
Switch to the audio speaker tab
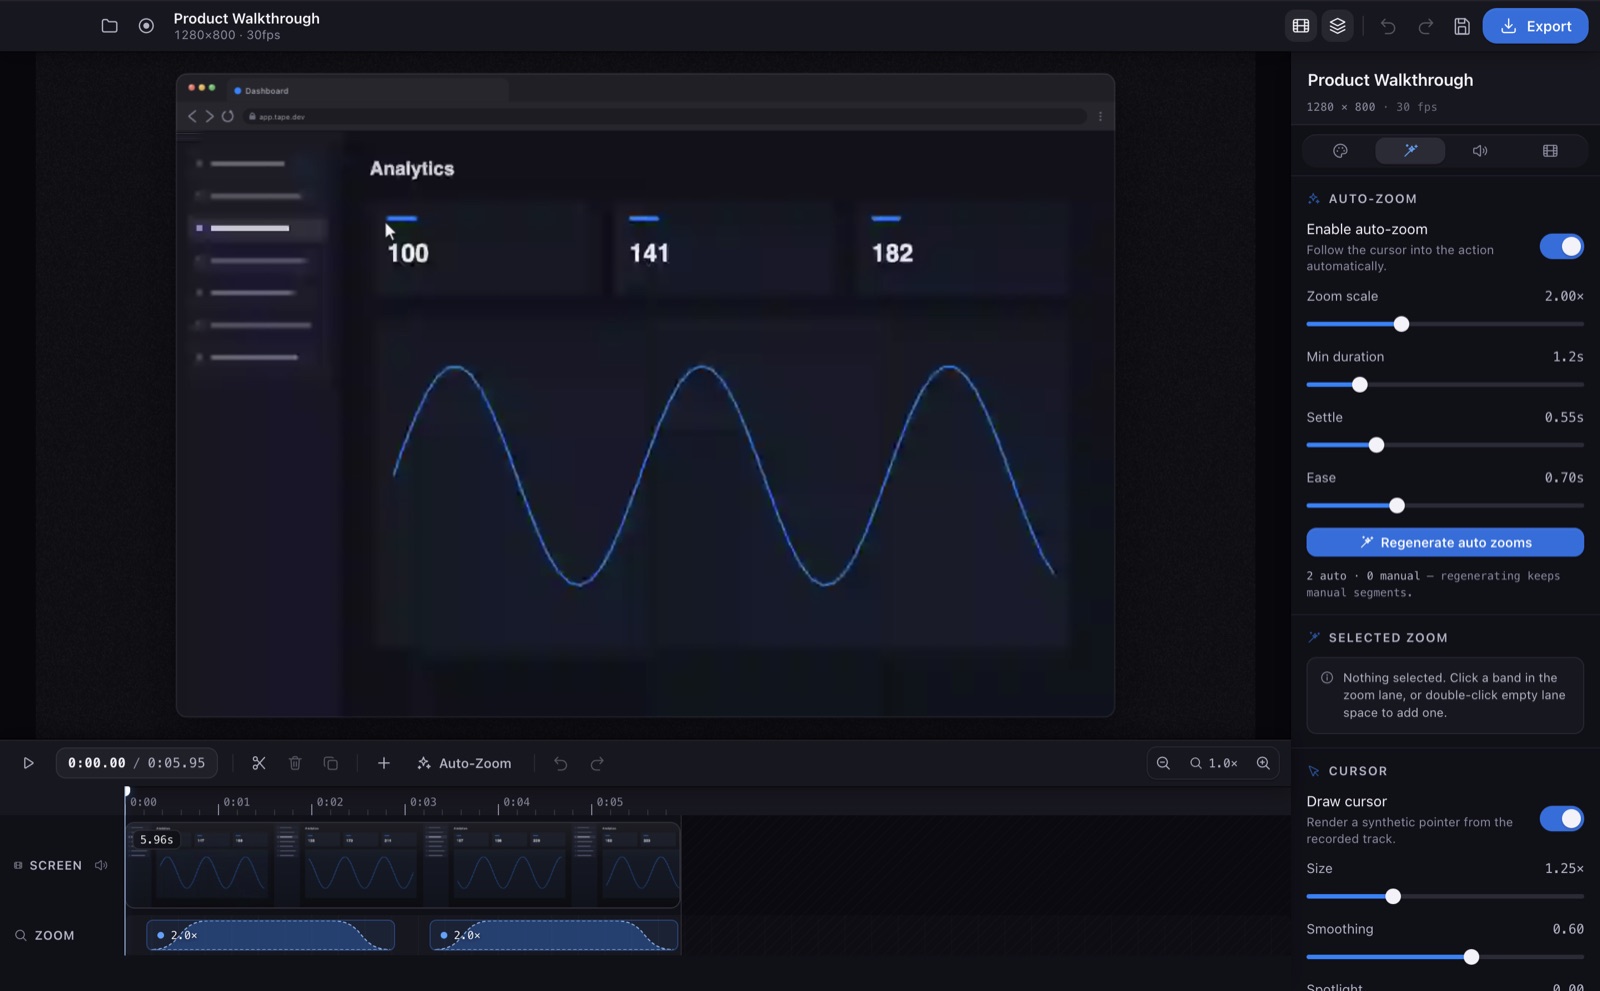1480,151
